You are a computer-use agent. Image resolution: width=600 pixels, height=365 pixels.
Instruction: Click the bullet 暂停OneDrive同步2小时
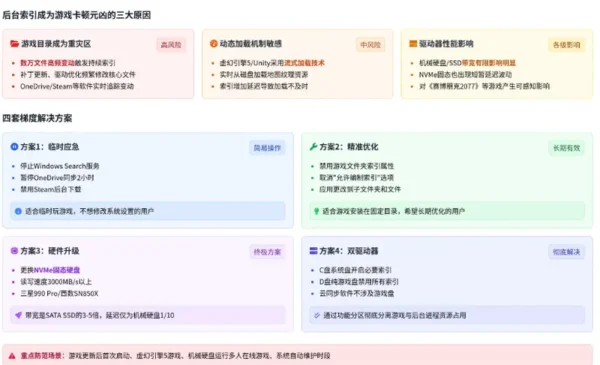pyautogui.click(x=57, y=178)
